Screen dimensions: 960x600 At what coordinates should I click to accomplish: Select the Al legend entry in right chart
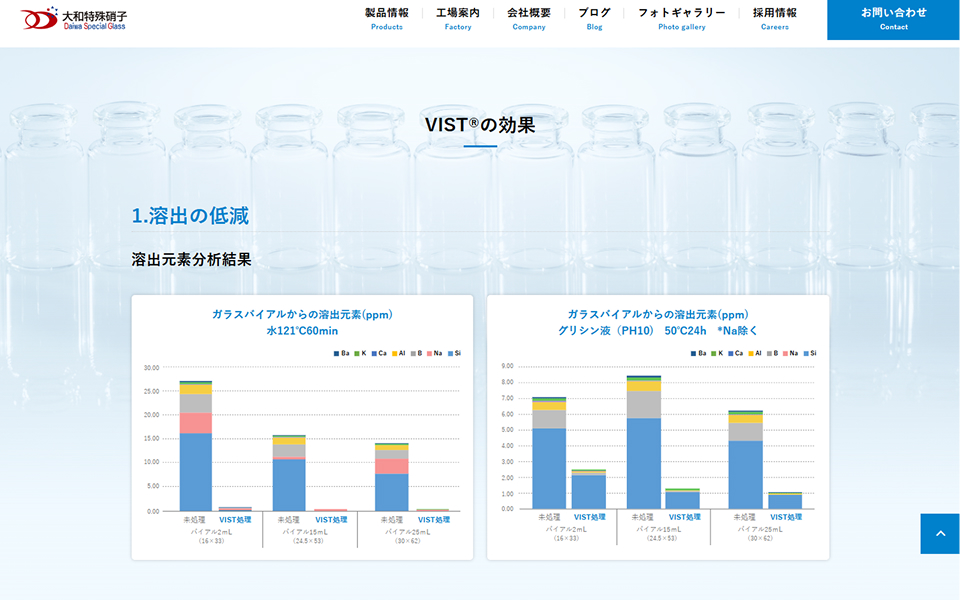(754, 353)
